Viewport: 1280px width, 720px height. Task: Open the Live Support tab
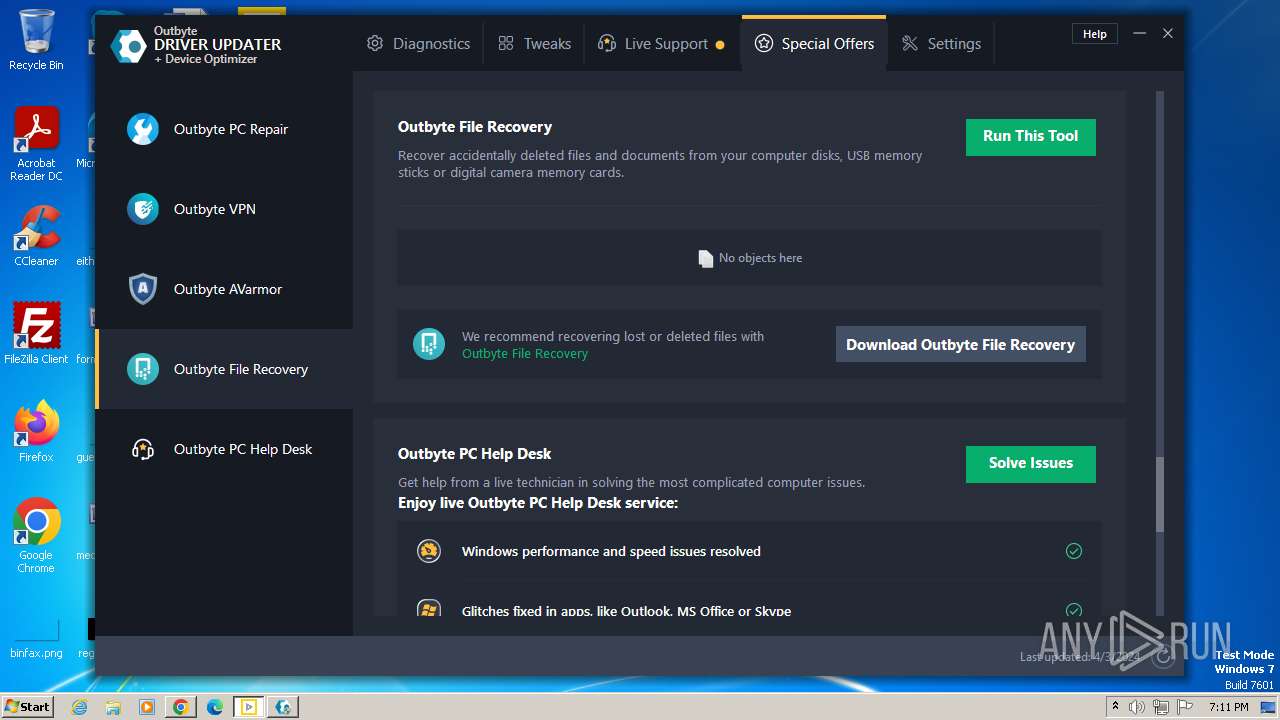click(661, 44)
